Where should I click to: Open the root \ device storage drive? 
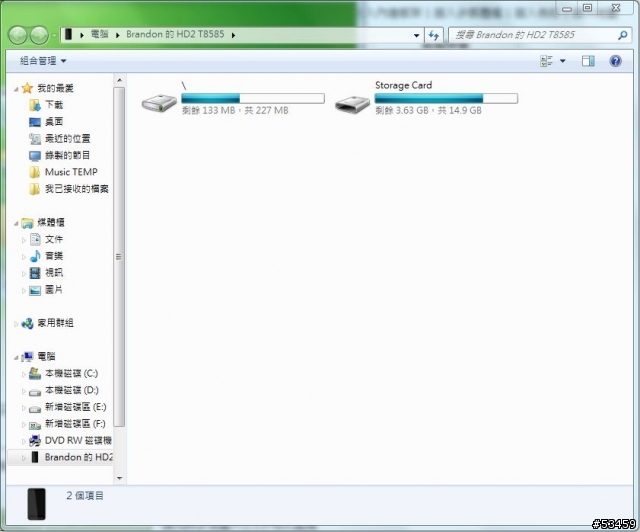(159, 102)
